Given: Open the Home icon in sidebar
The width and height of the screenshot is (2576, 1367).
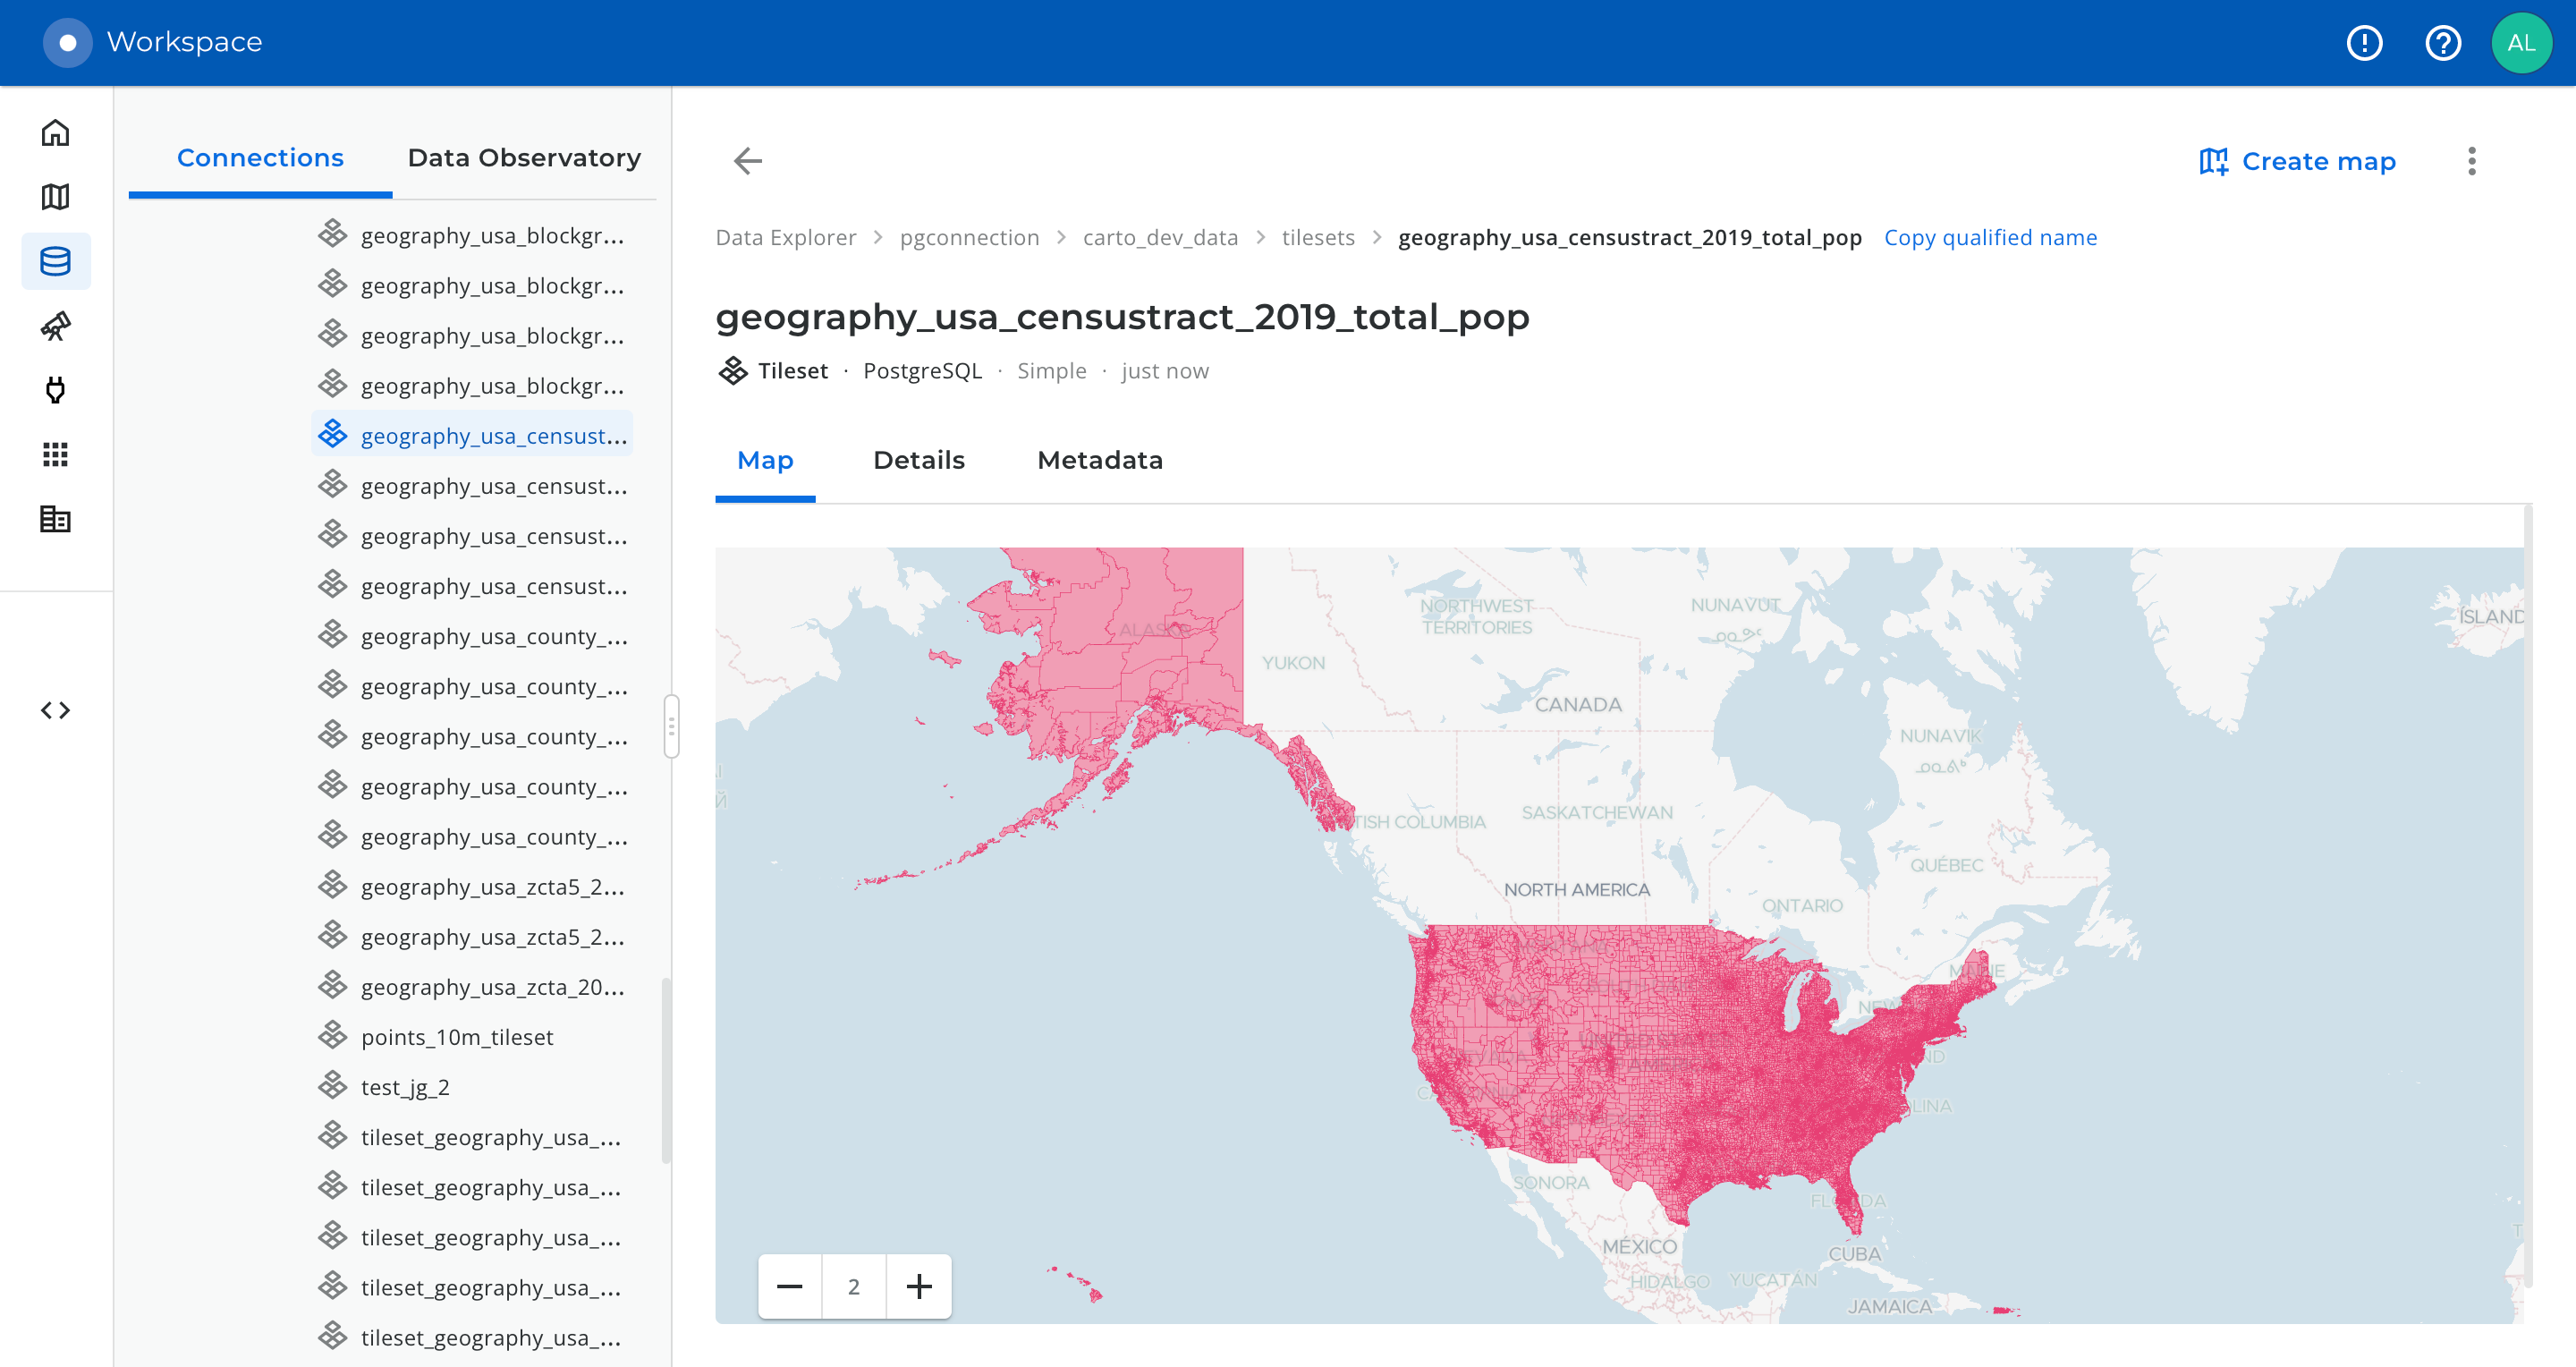Looking at the screenshot, I should (x=55, y=133).
